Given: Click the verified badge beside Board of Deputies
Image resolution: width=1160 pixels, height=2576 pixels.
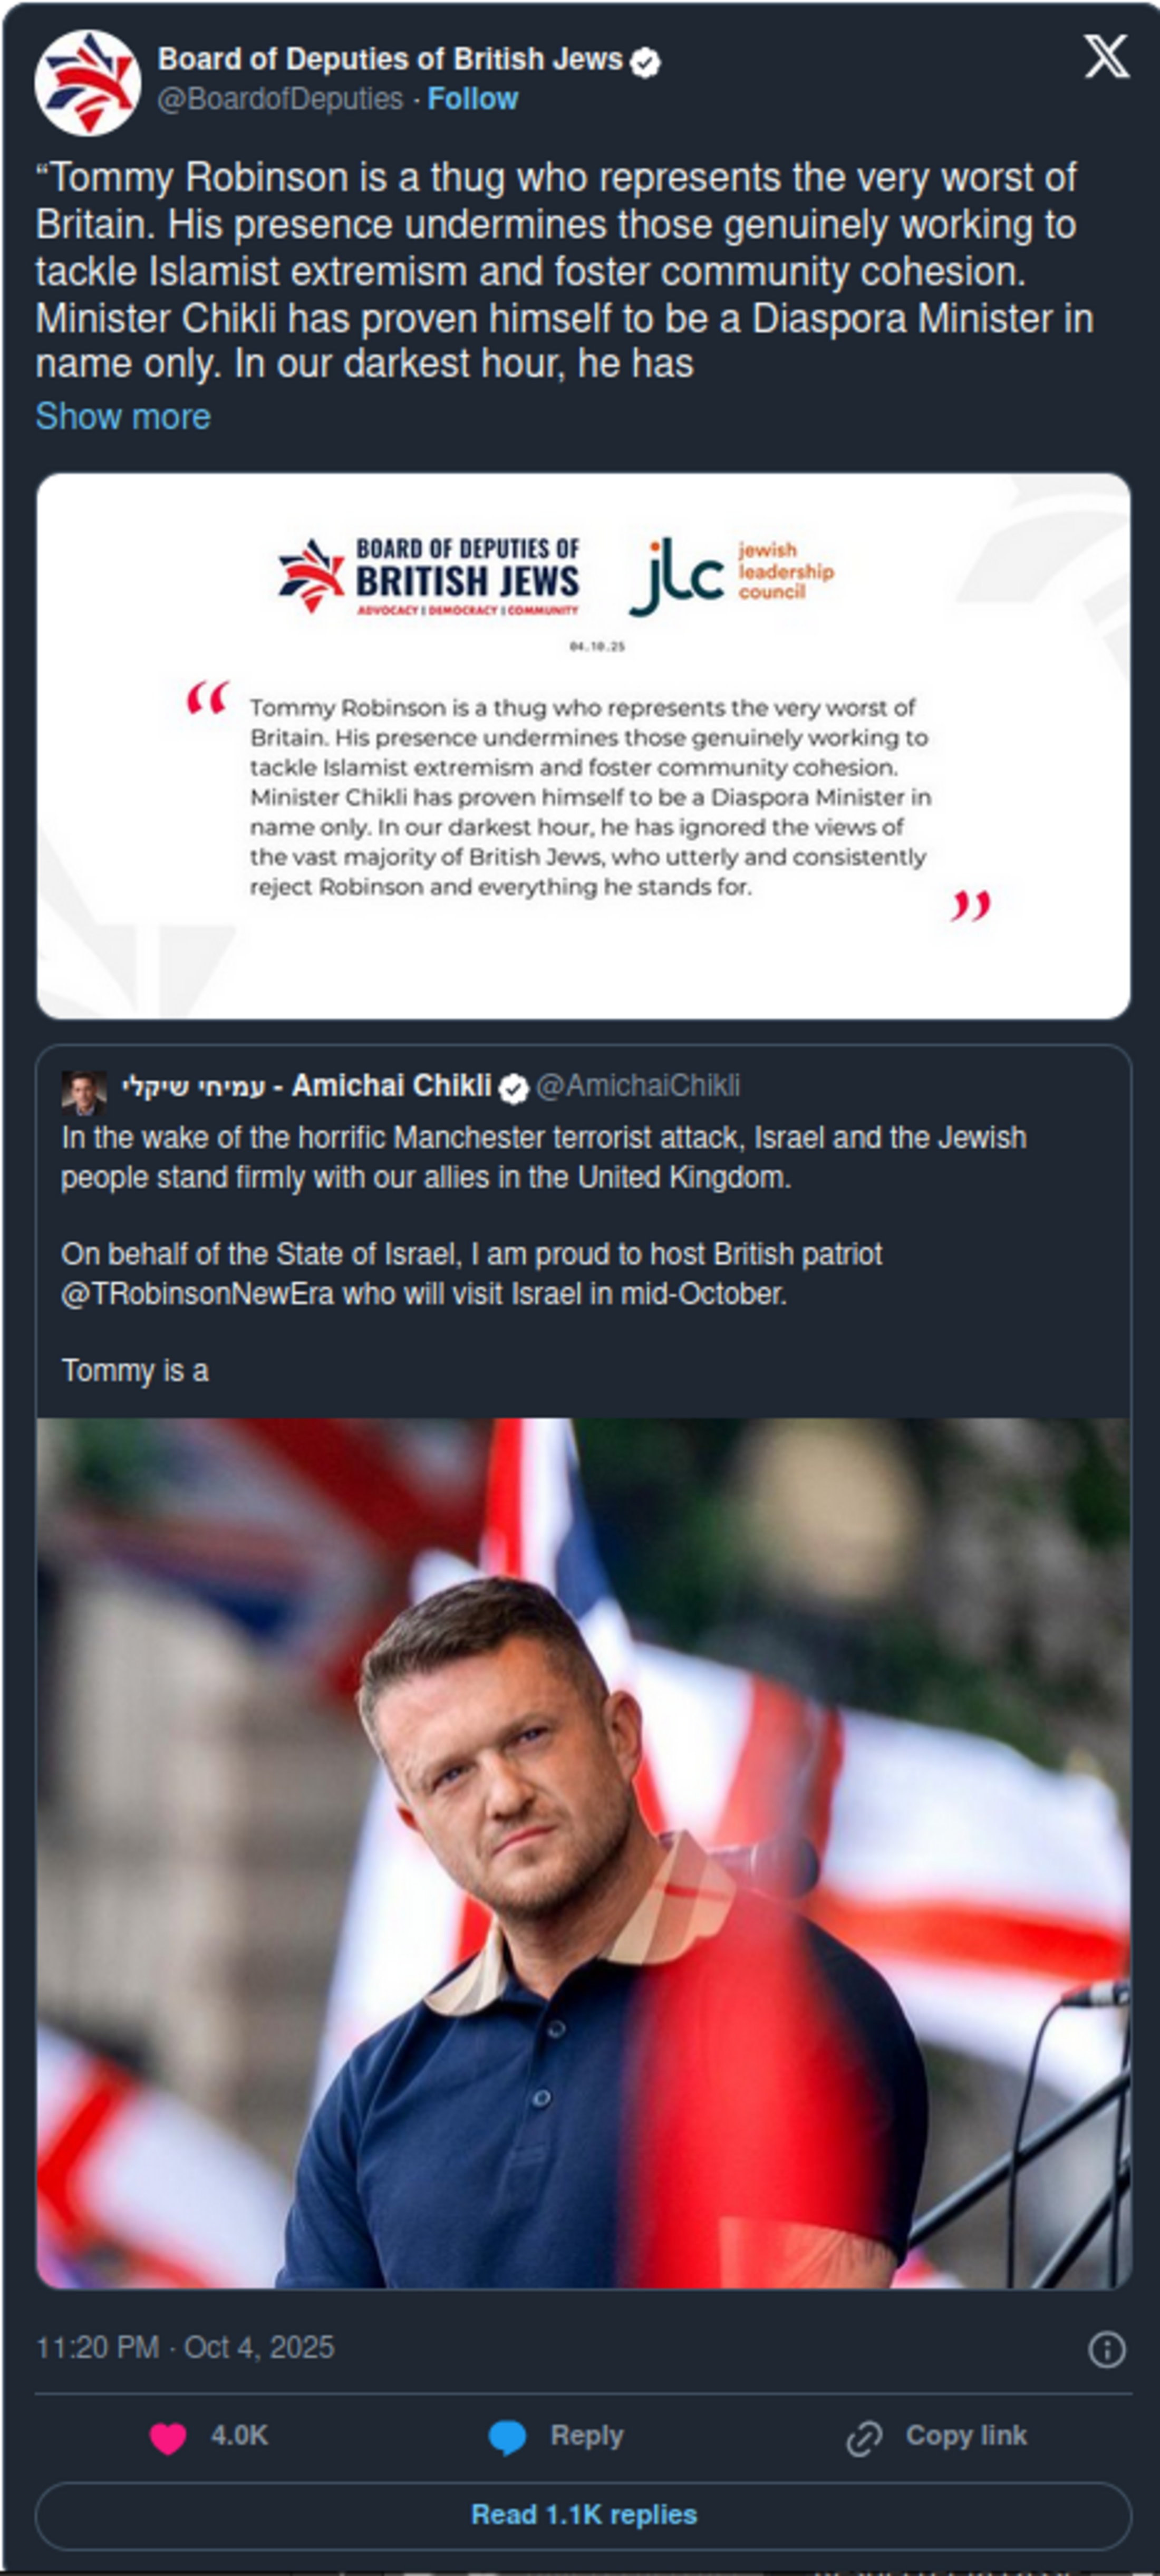Looking at the screenshot, I should 646,62.
